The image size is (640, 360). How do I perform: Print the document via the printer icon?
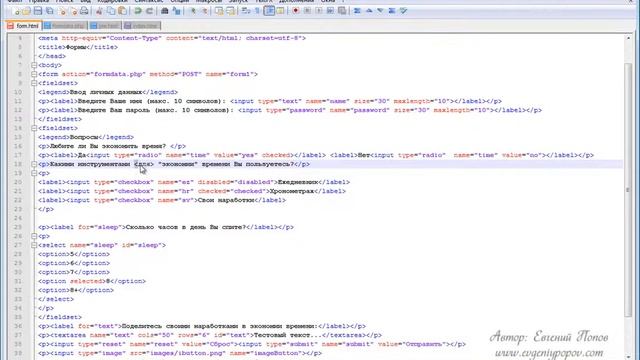click(84, 11)
